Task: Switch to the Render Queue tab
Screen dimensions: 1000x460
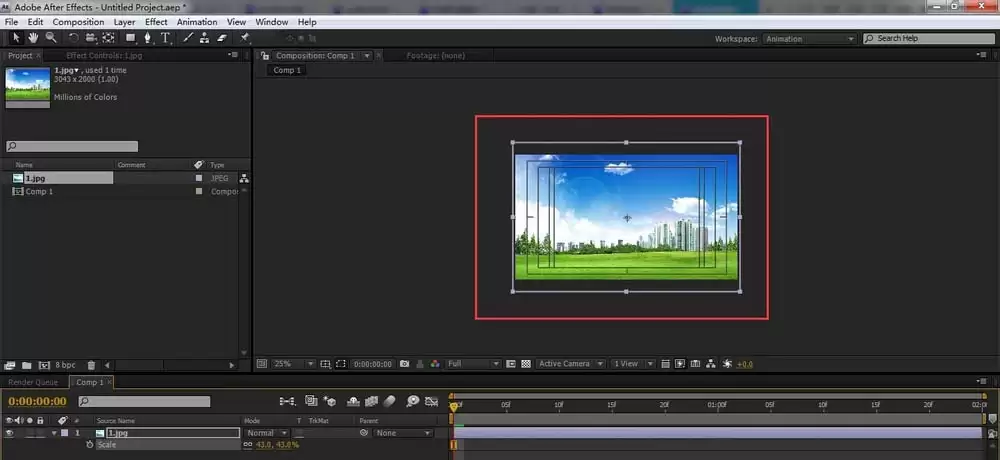Action: pyautogui.click(x=33, y=382)
